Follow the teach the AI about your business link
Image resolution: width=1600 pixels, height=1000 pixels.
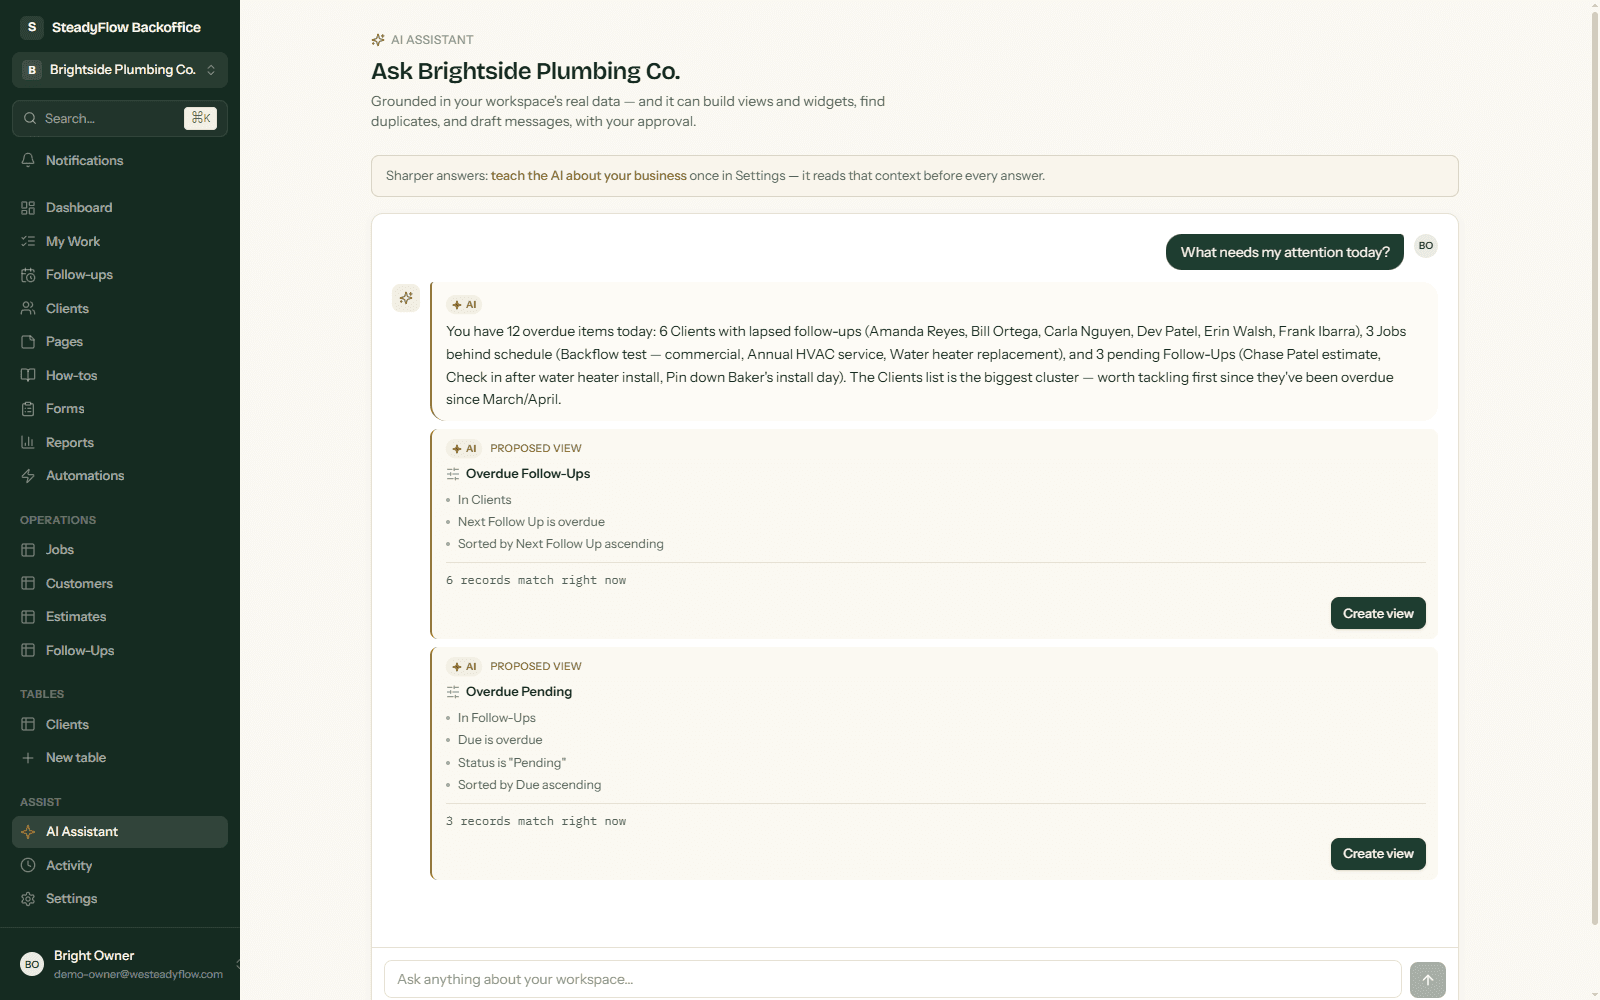[x=588, y=176]
